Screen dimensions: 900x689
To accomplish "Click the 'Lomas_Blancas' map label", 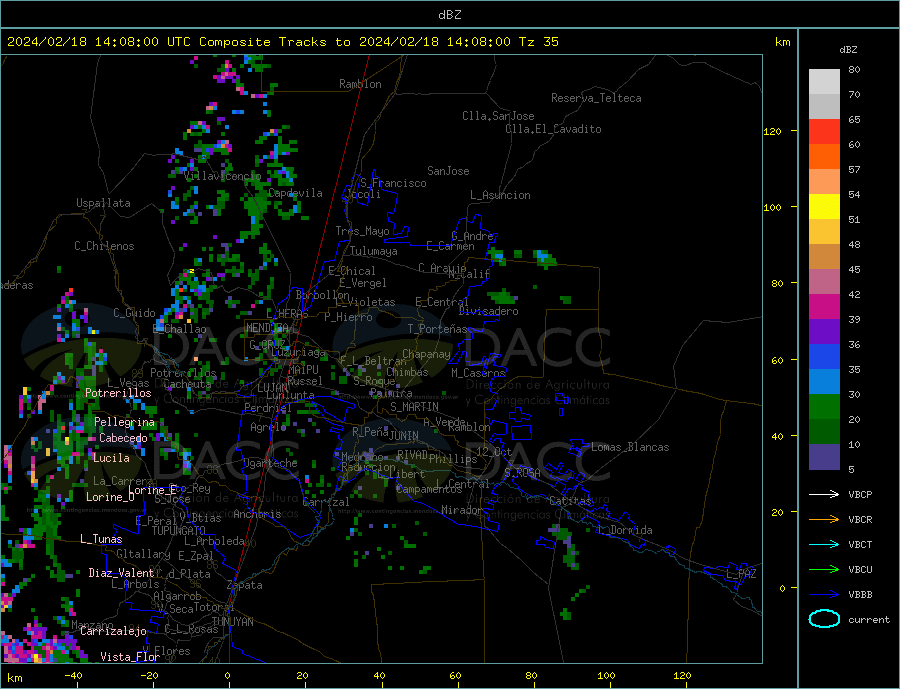I will click(630, 447).
